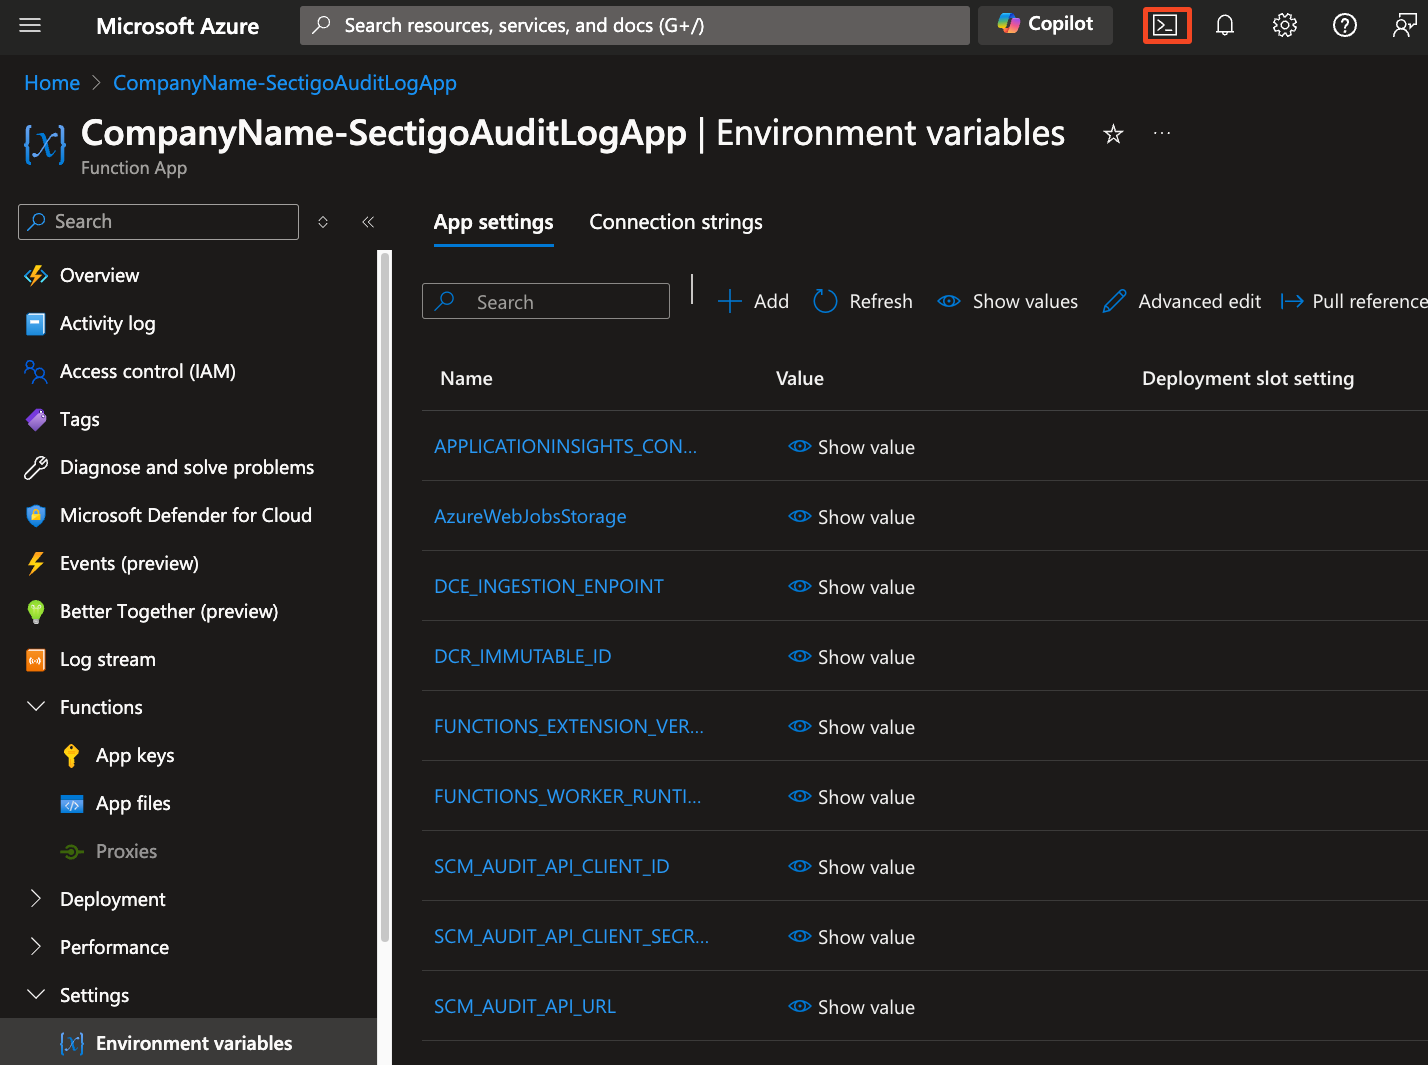Open the FUNCTIONS_EXTENSION_VER... setting
Viewport: 1428px width, 1065px height.
tap(569, 726)
